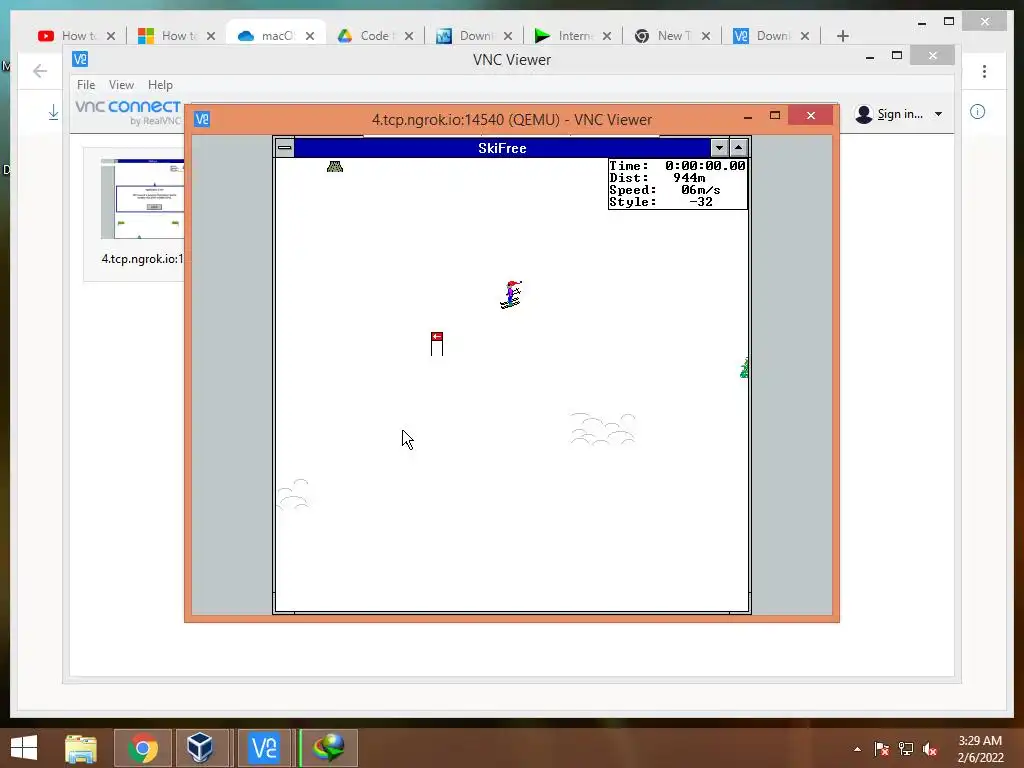Click the green pine tree at right edge
Image resolution: width=1024 pixels, height=768 pixels.
(x=744, y=368)
